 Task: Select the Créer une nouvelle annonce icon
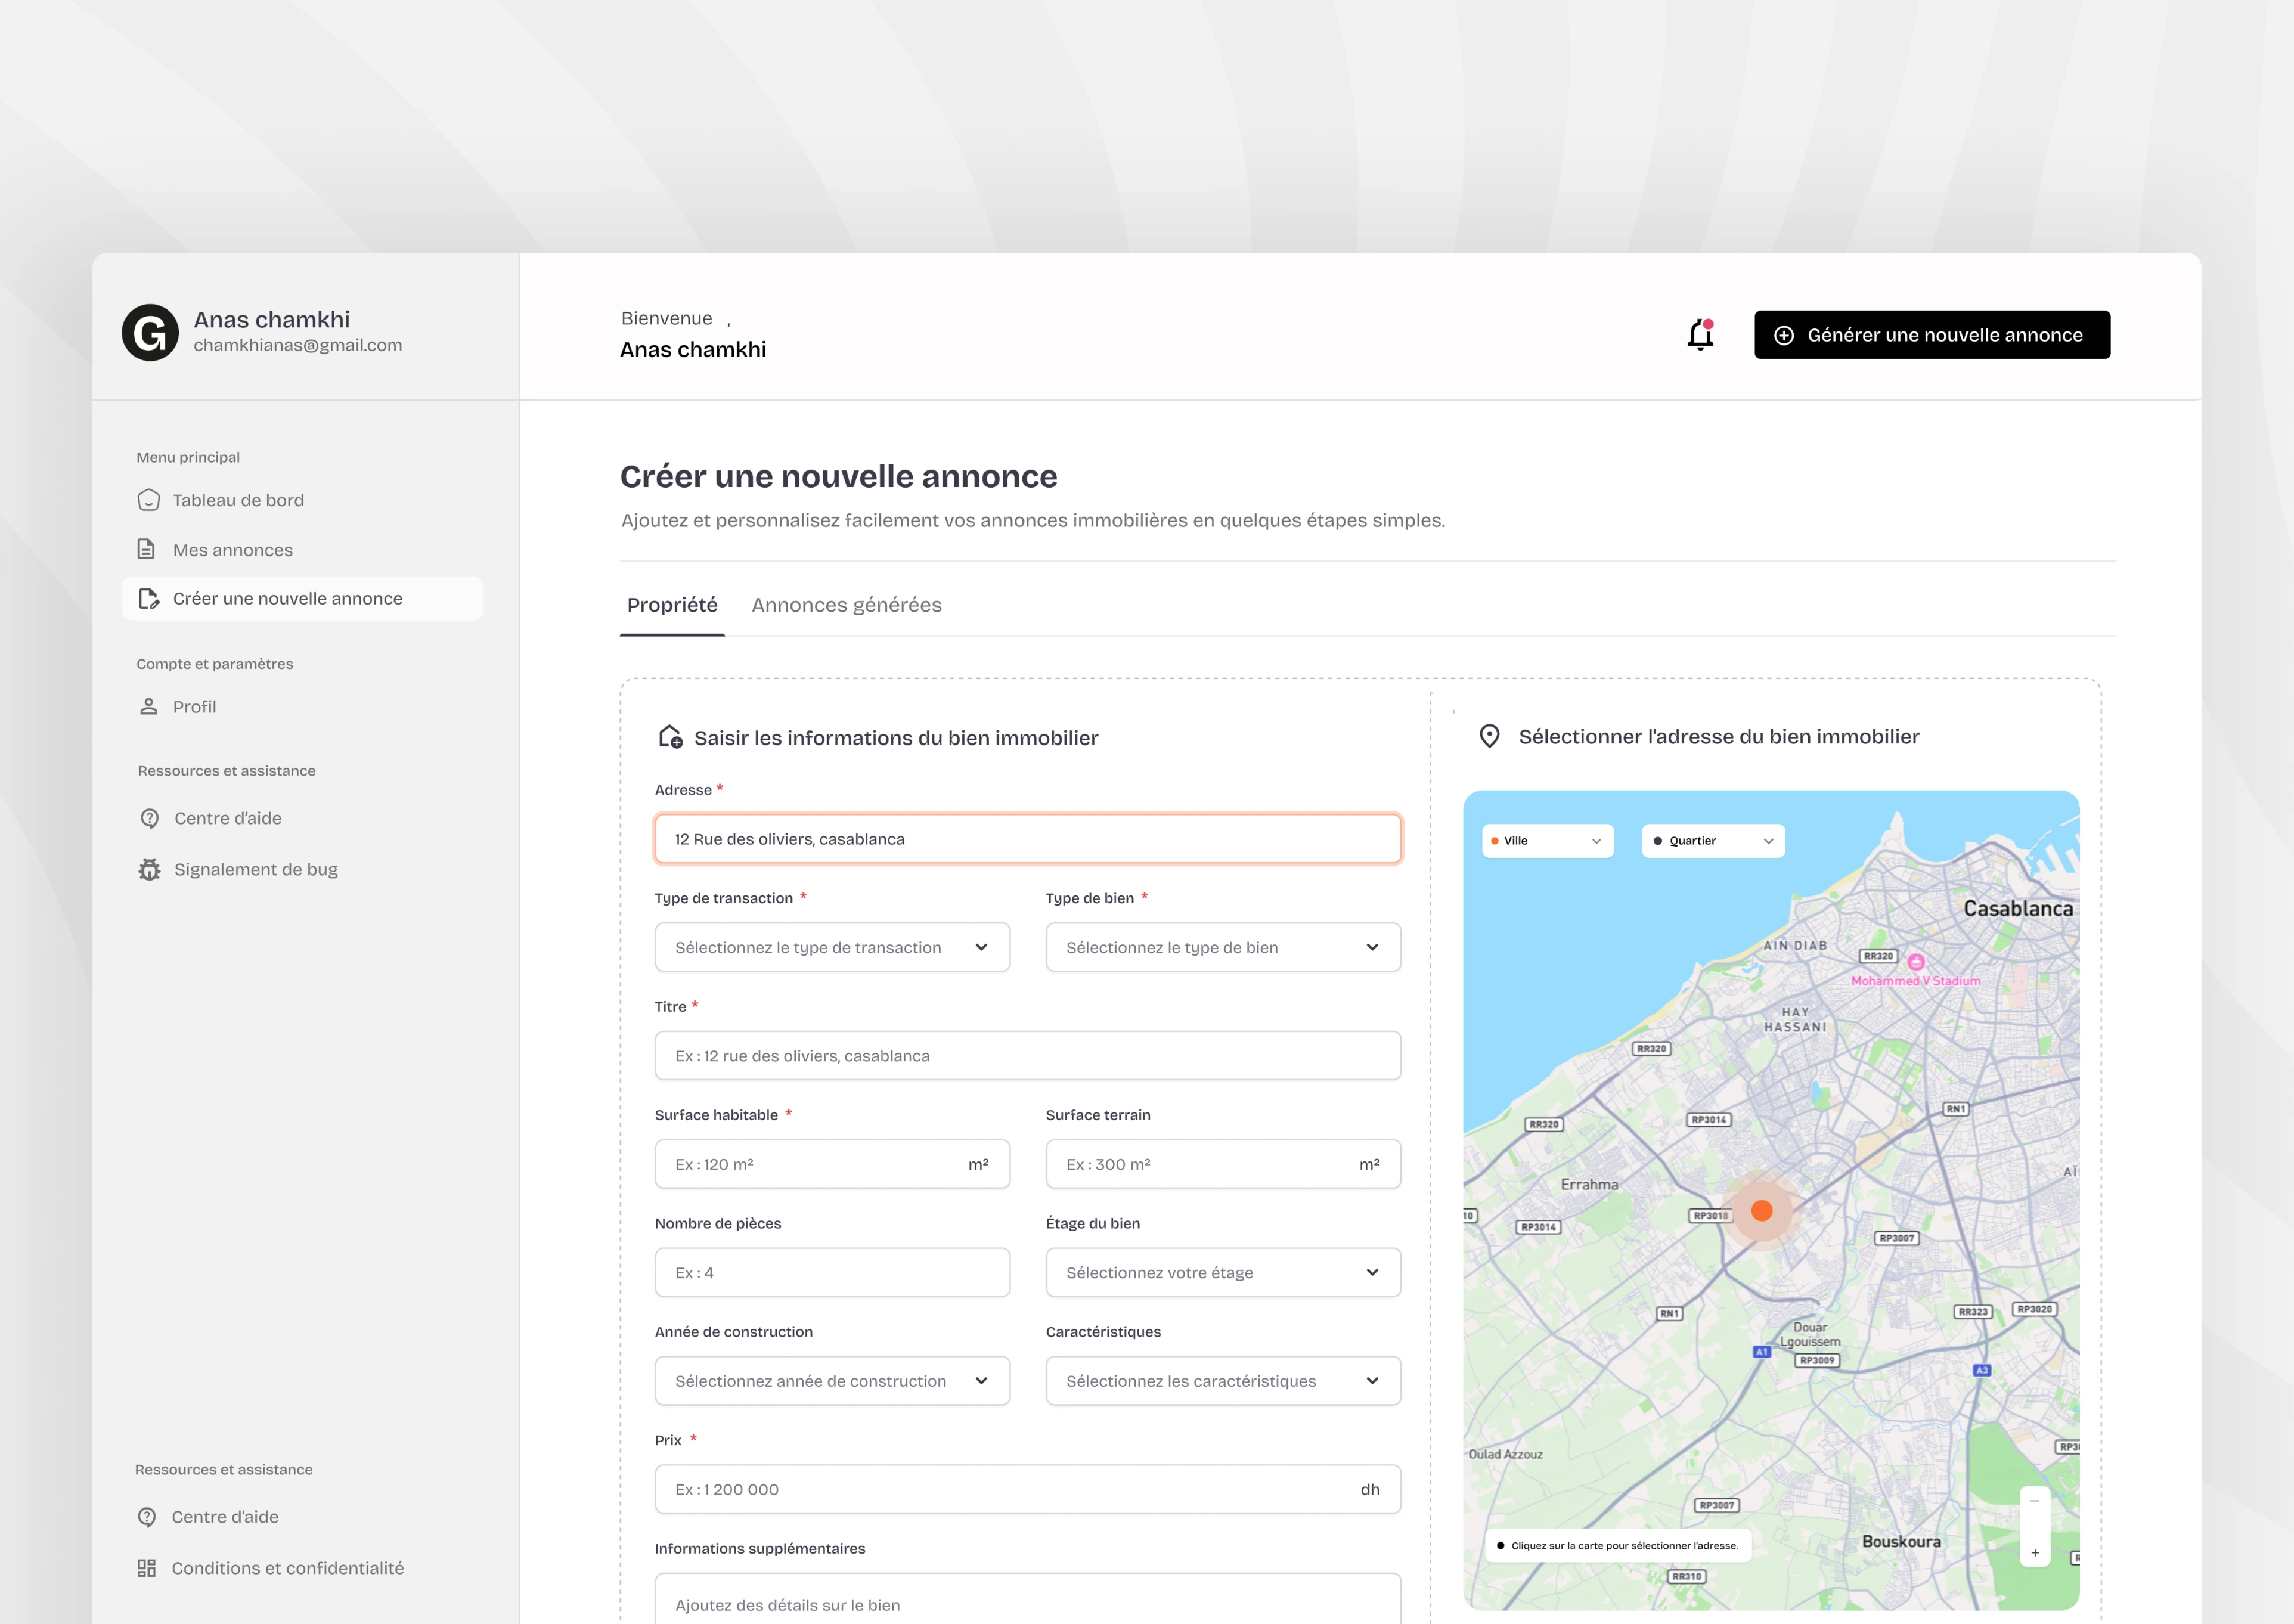point(150,598)
